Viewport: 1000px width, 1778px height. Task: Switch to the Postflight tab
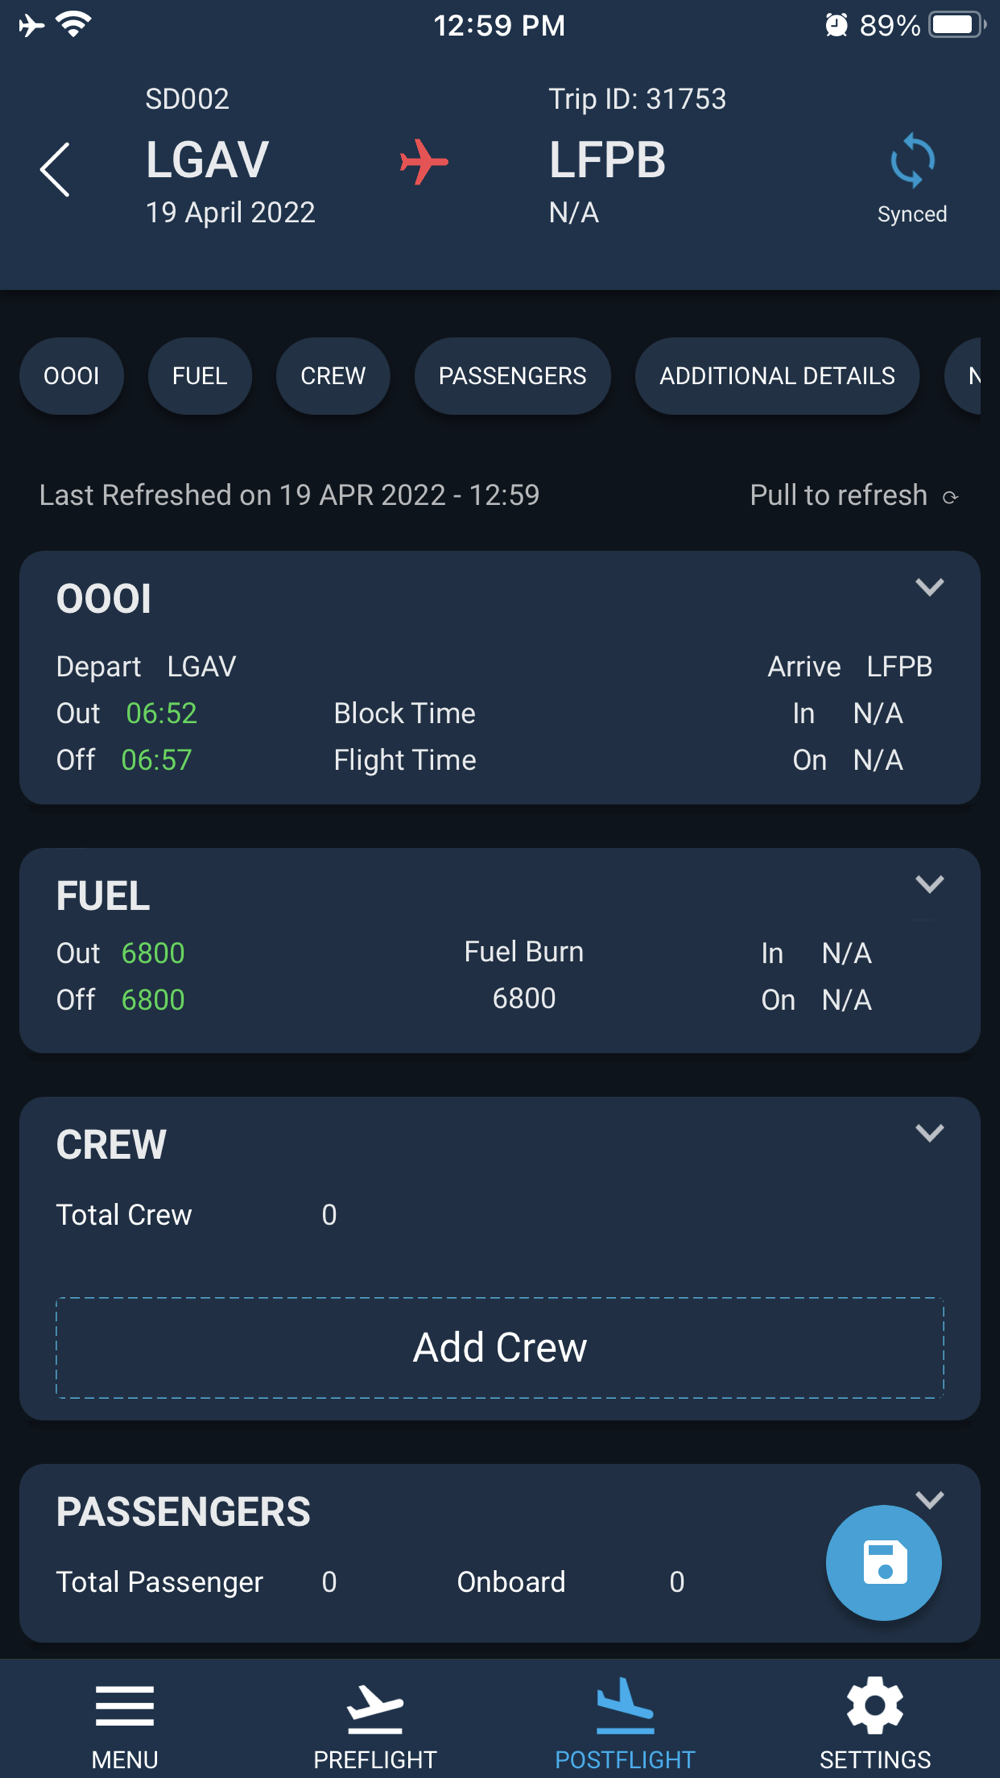pos(625,1724)
